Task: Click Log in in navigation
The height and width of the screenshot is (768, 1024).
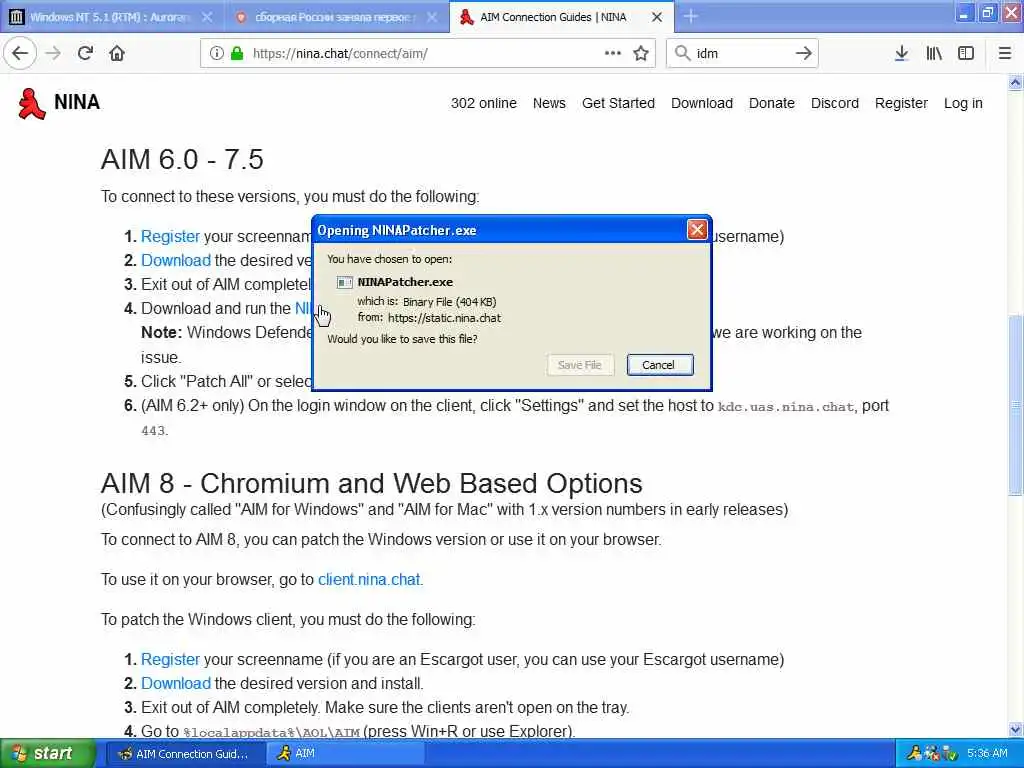Action: tap(963, 103)
